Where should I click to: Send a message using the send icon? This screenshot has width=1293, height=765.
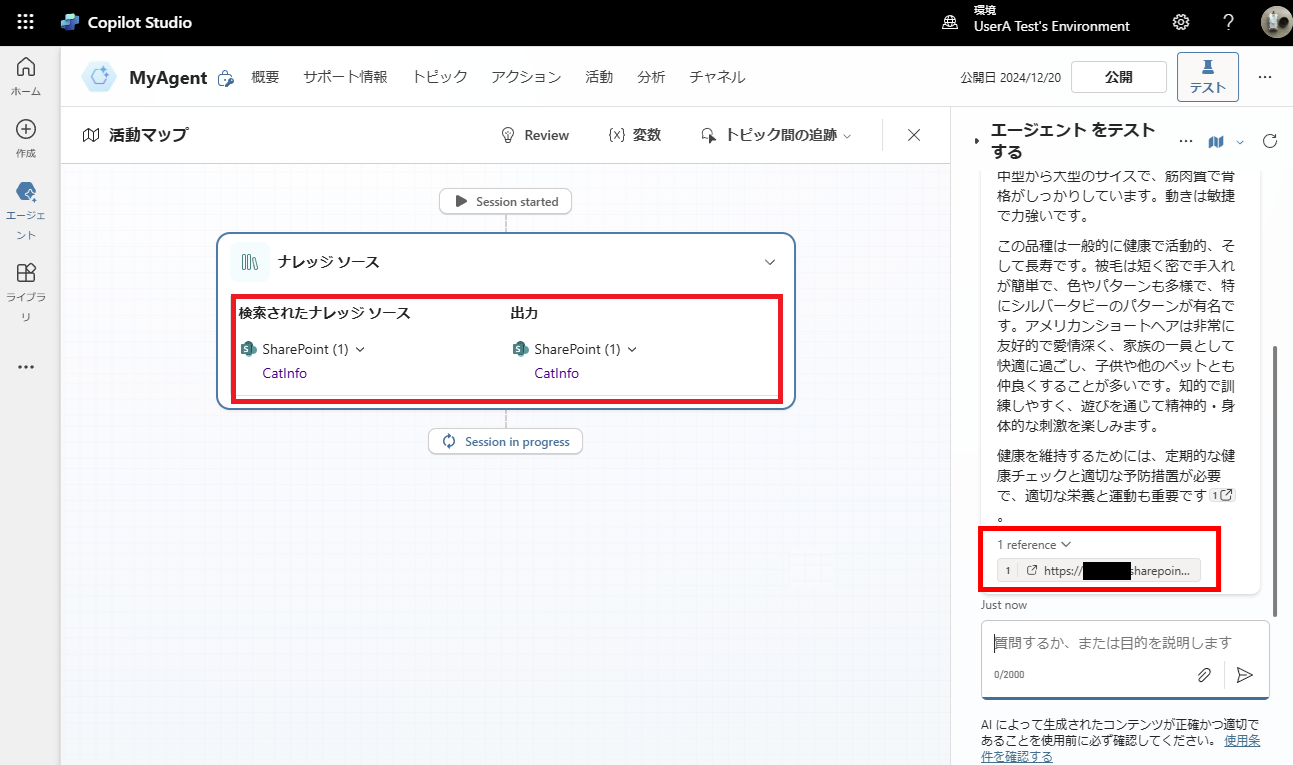point(1245,675)
